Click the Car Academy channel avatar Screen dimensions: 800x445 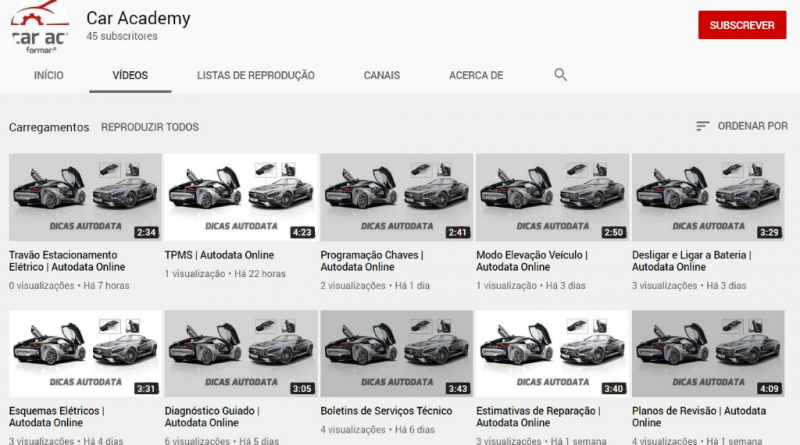coord(40,27)
